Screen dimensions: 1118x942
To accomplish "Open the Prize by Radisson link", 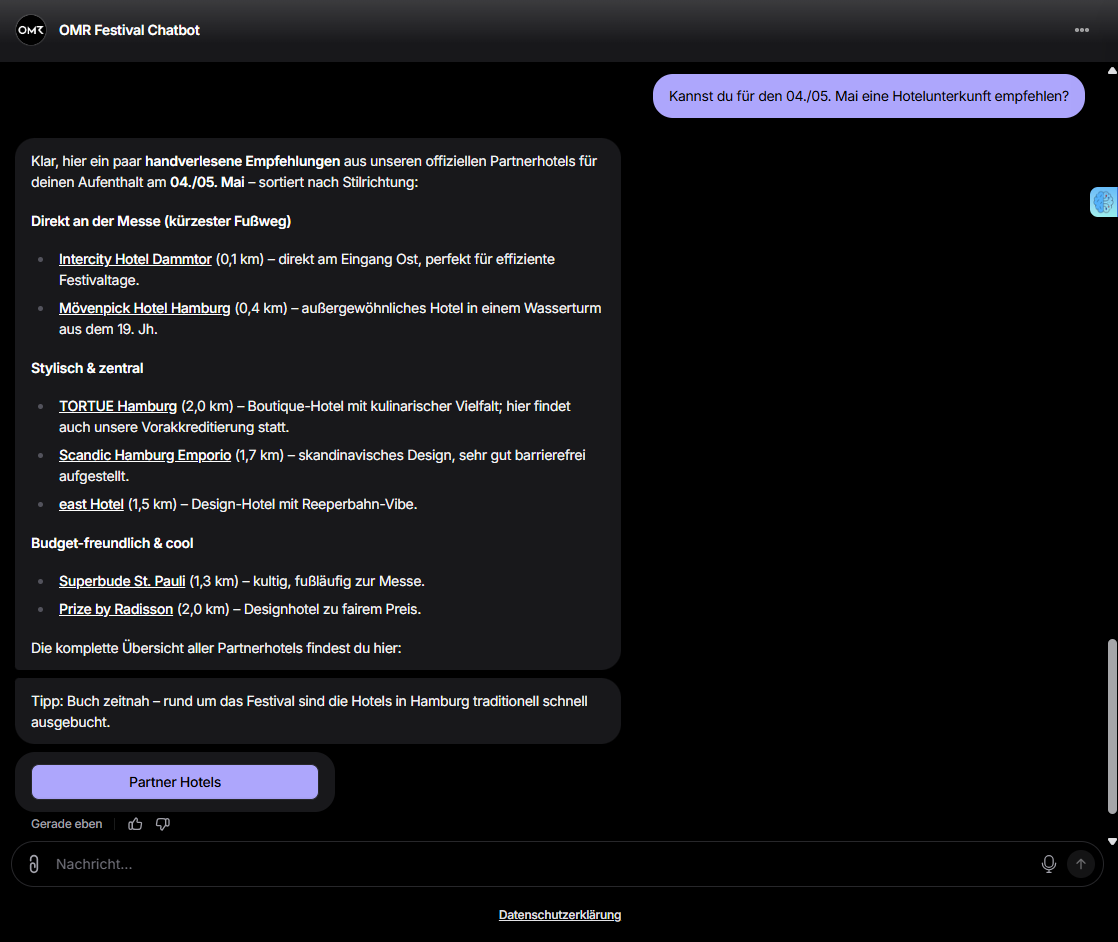I will [116, 609].
